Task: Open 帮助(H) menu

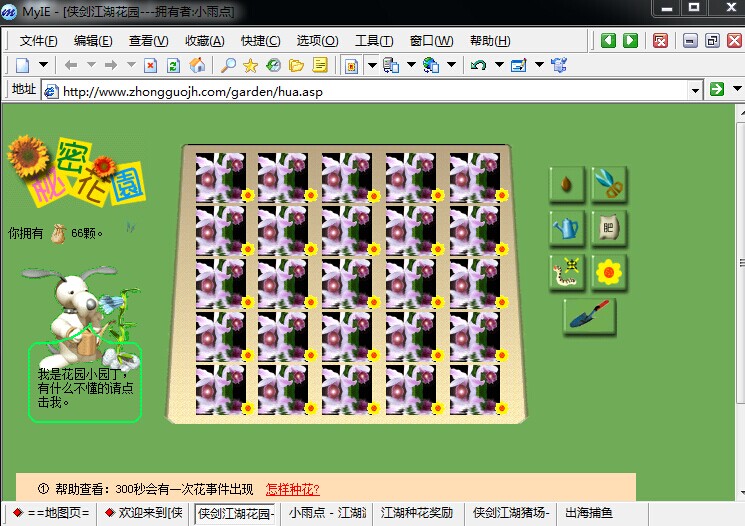Action: pos(490,41)
